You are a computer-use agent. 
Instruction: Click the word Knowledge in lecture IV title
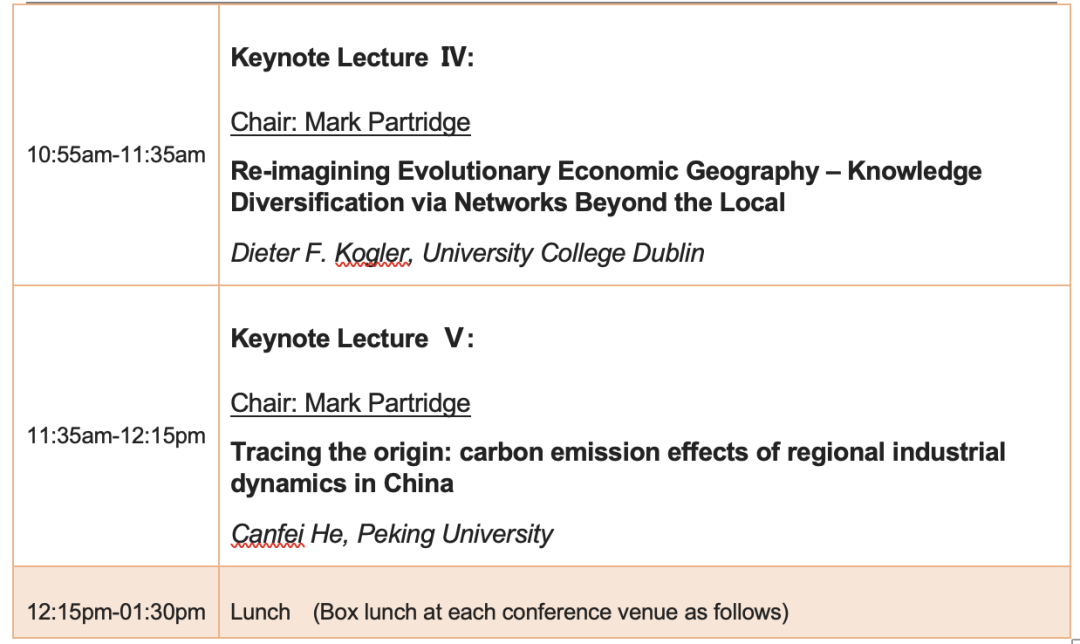[x=915, y=172]
